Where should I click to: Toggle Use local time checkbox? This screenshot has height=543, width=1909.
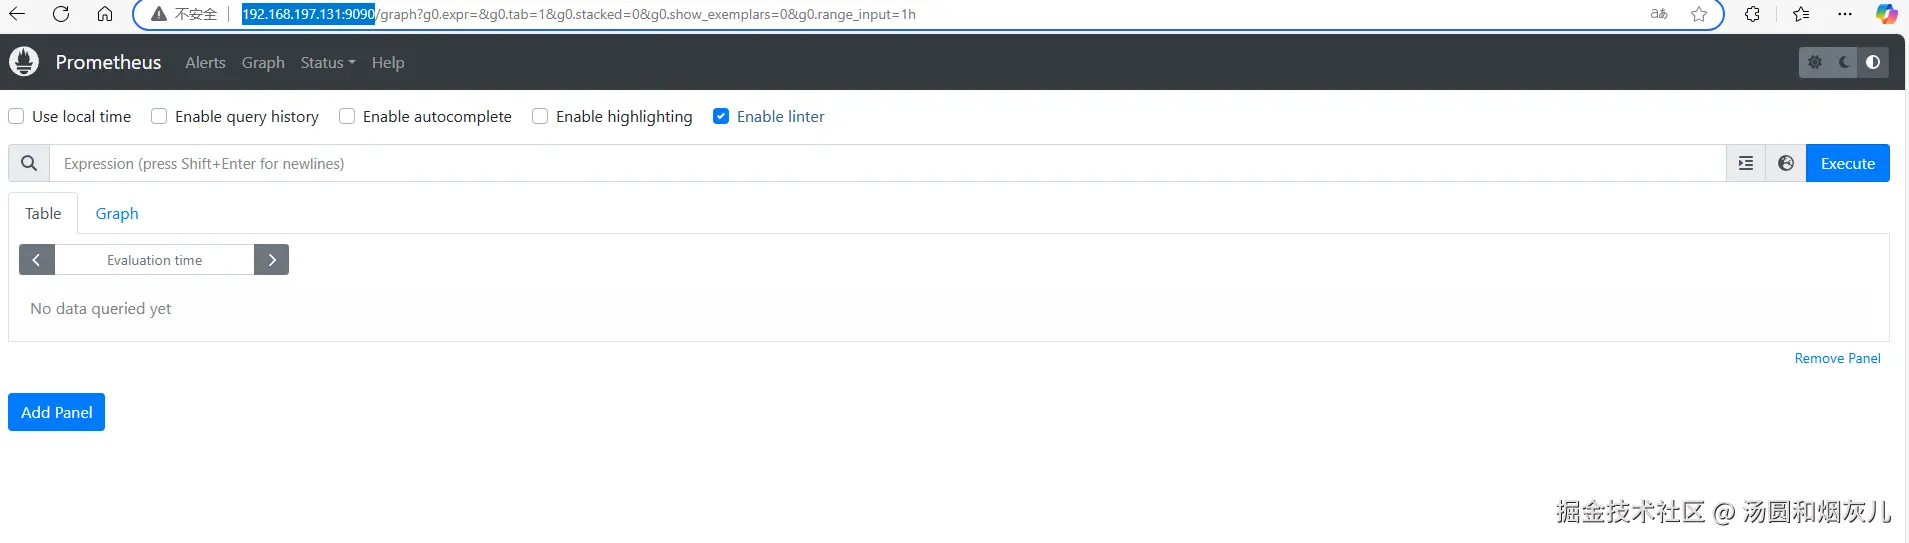click(x=16, y=116)
